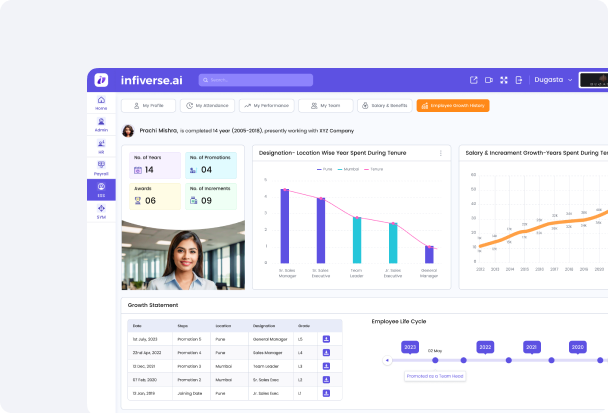Click the open-in-new-window icon in header
The height and width of the screenshot is (413, 608).
tap(473, 80)
